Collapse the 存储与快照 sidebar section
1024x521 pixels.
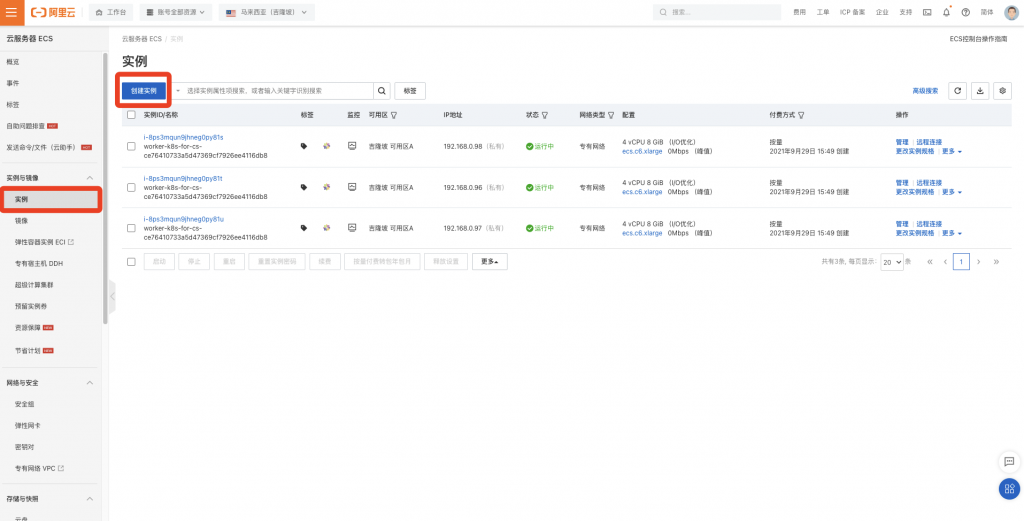tap(90, 499)
